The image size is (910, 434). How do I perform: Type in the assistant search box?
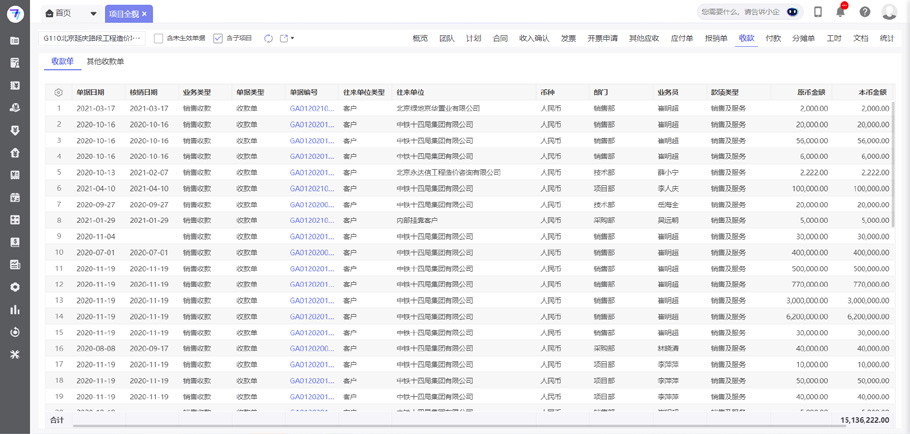(x=740, y=13)
